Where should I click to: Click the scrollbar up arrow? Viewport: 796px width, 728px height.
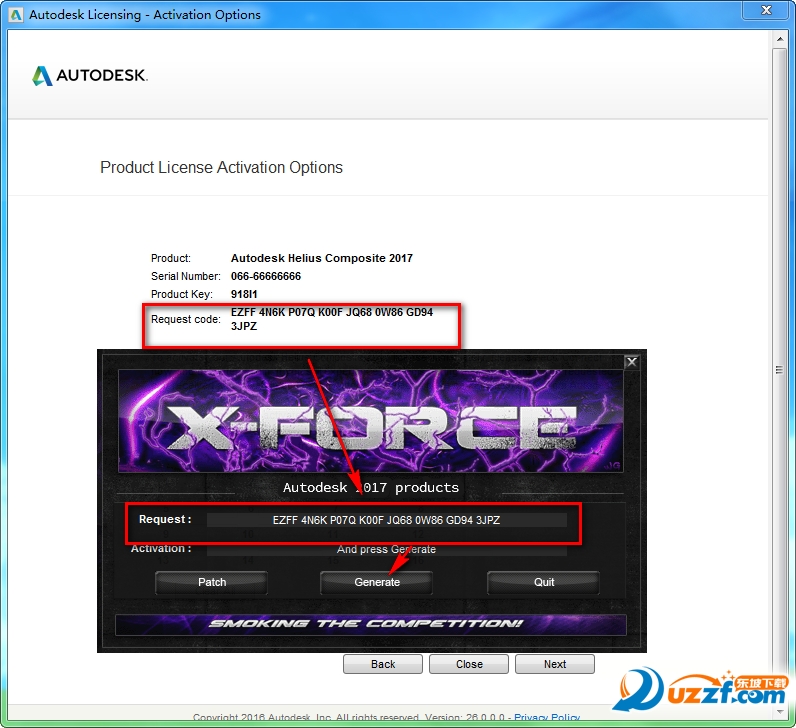(779, 40)
